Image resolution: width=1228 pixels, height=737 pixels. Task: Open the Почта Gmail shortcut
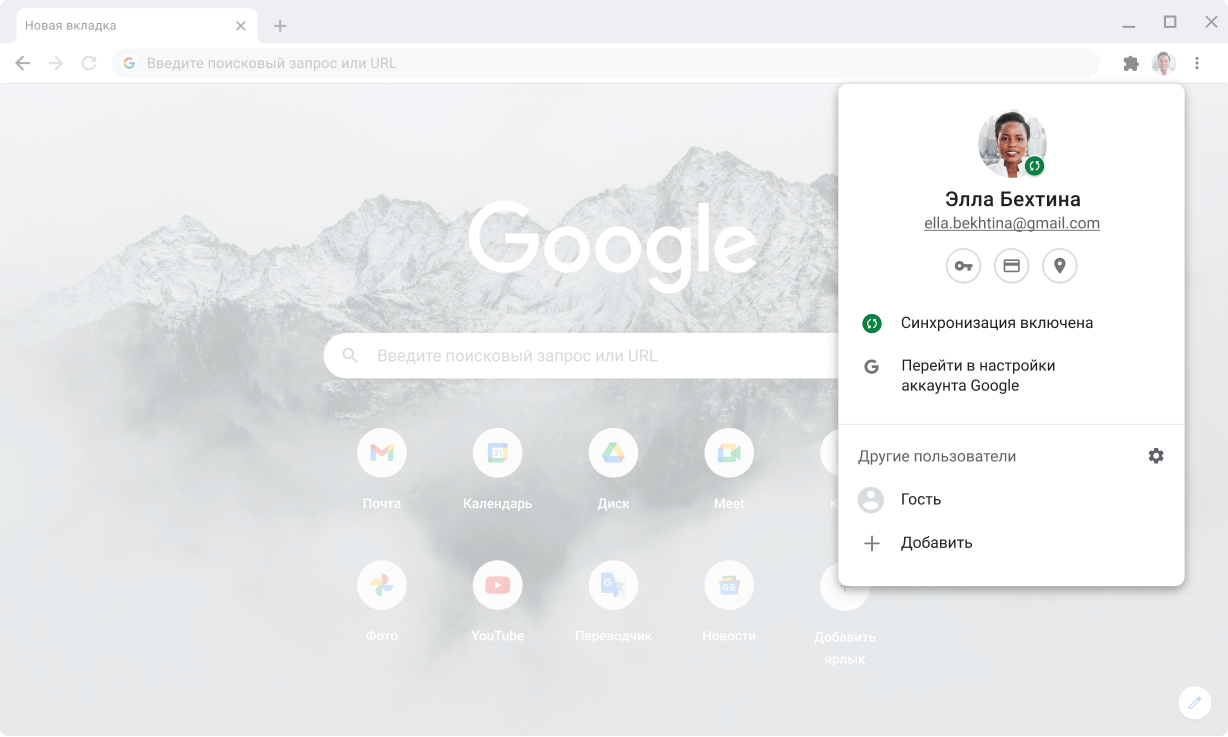(x=382, y=453)
